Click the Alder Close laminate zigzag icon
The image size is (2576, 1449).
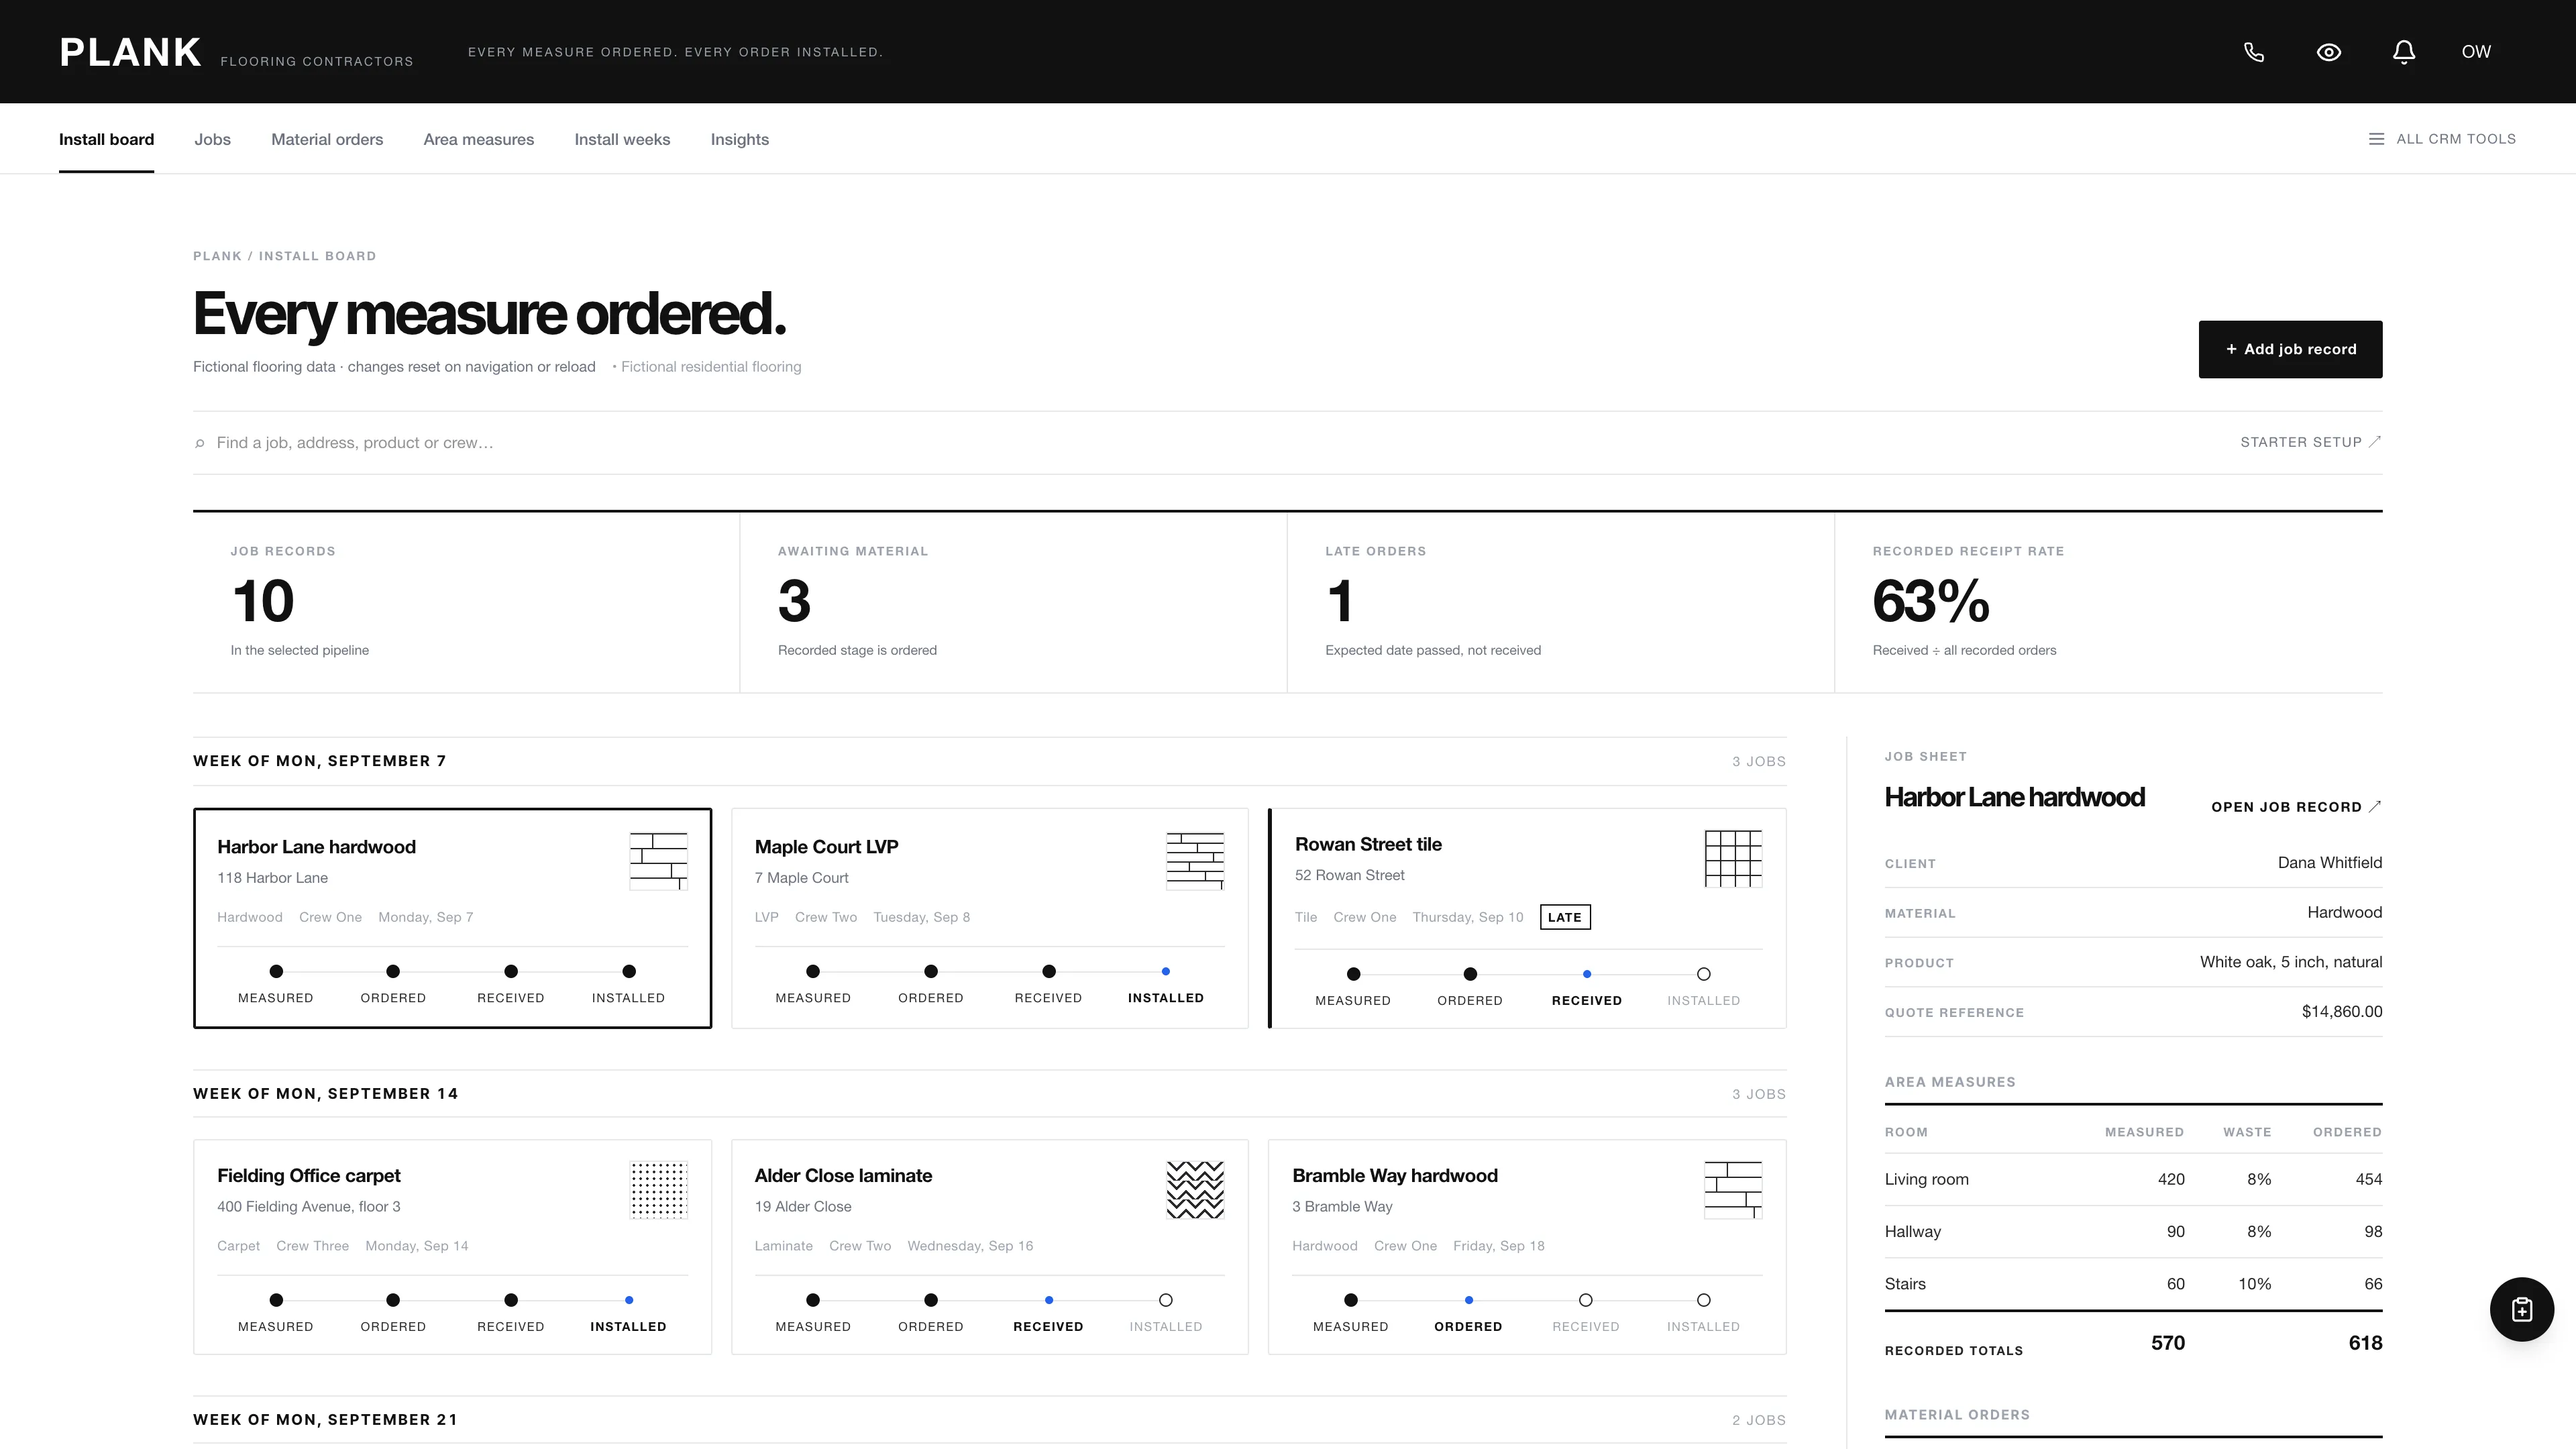pyautogui.click(x=1195, y=1190)
